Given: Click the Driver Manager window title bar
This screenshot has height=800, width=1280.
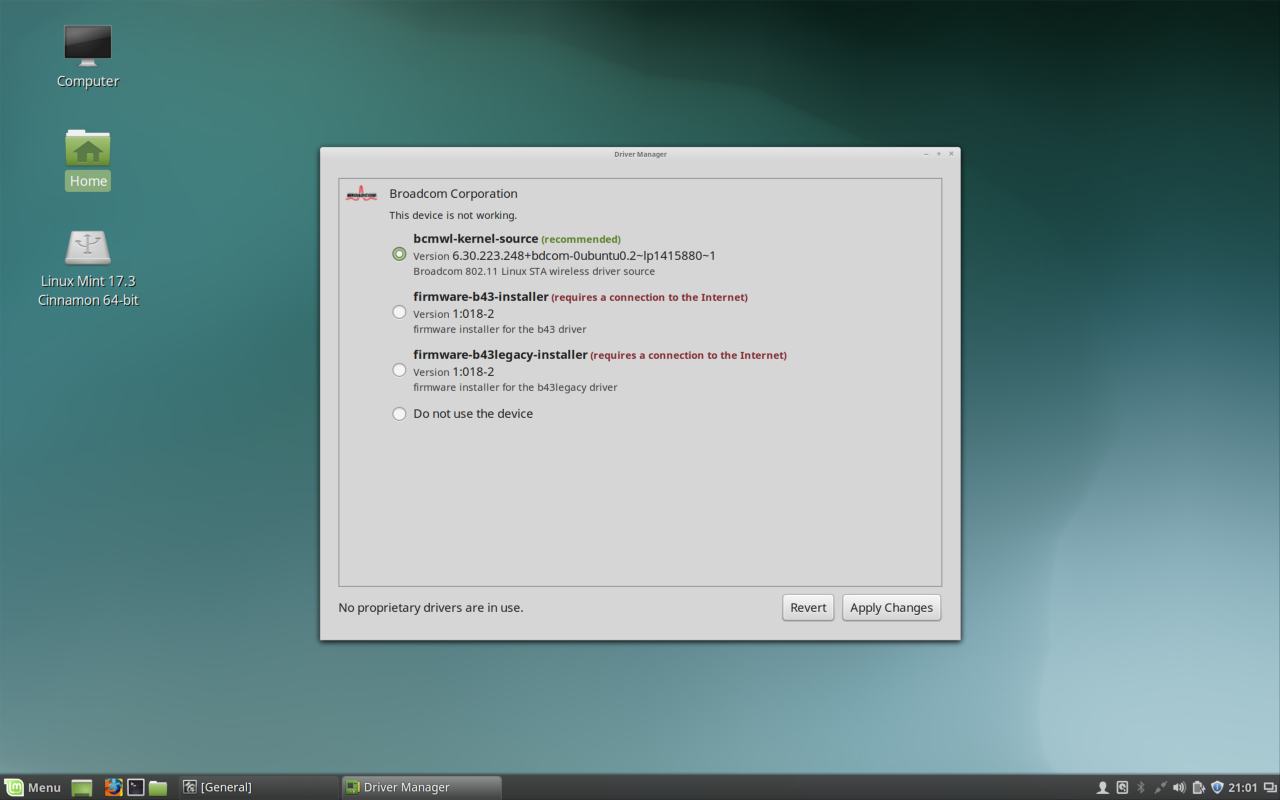Looking at the screenshot, I should click(640, 154).
